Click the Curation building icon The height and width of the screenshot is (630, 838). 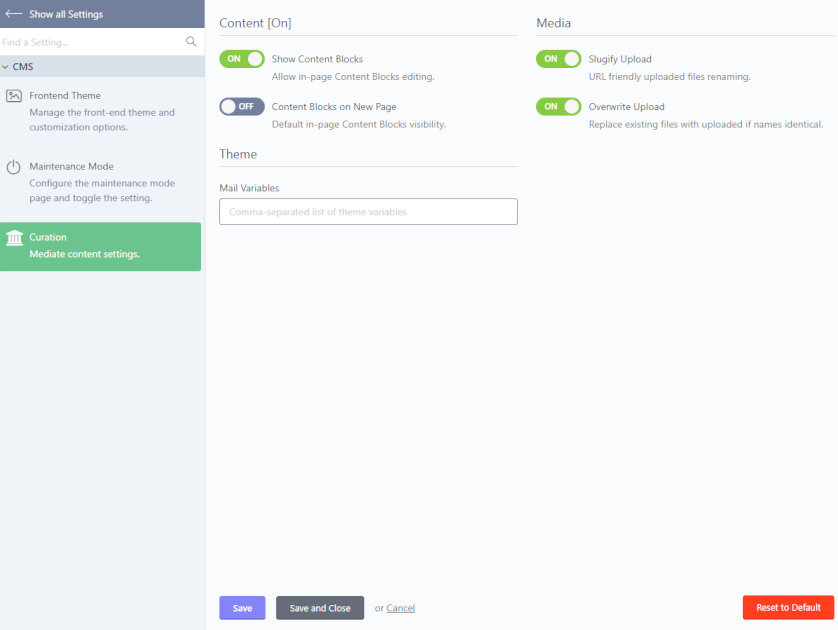[14, 238]
